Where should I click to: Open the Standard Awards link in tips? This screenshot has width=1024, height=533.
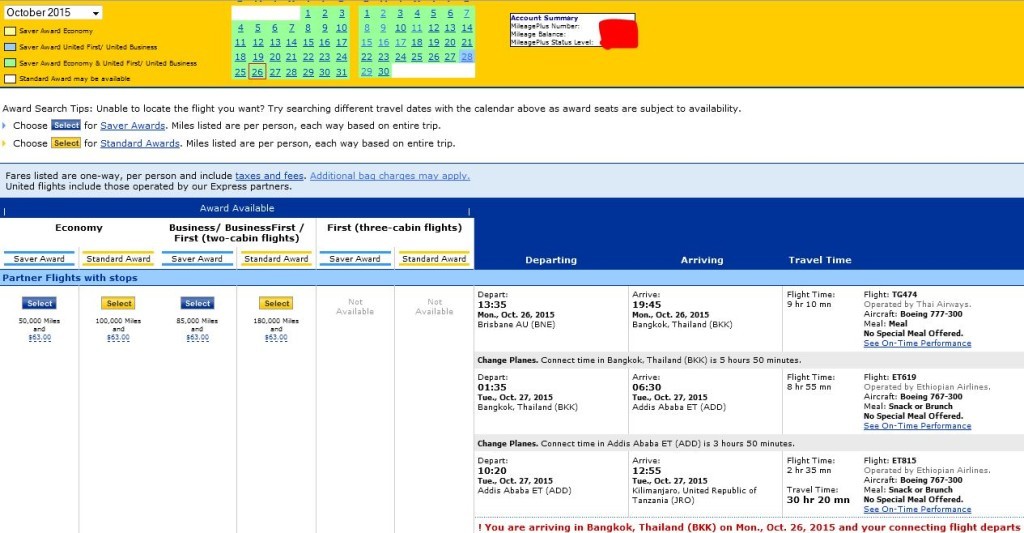[140, 143]
